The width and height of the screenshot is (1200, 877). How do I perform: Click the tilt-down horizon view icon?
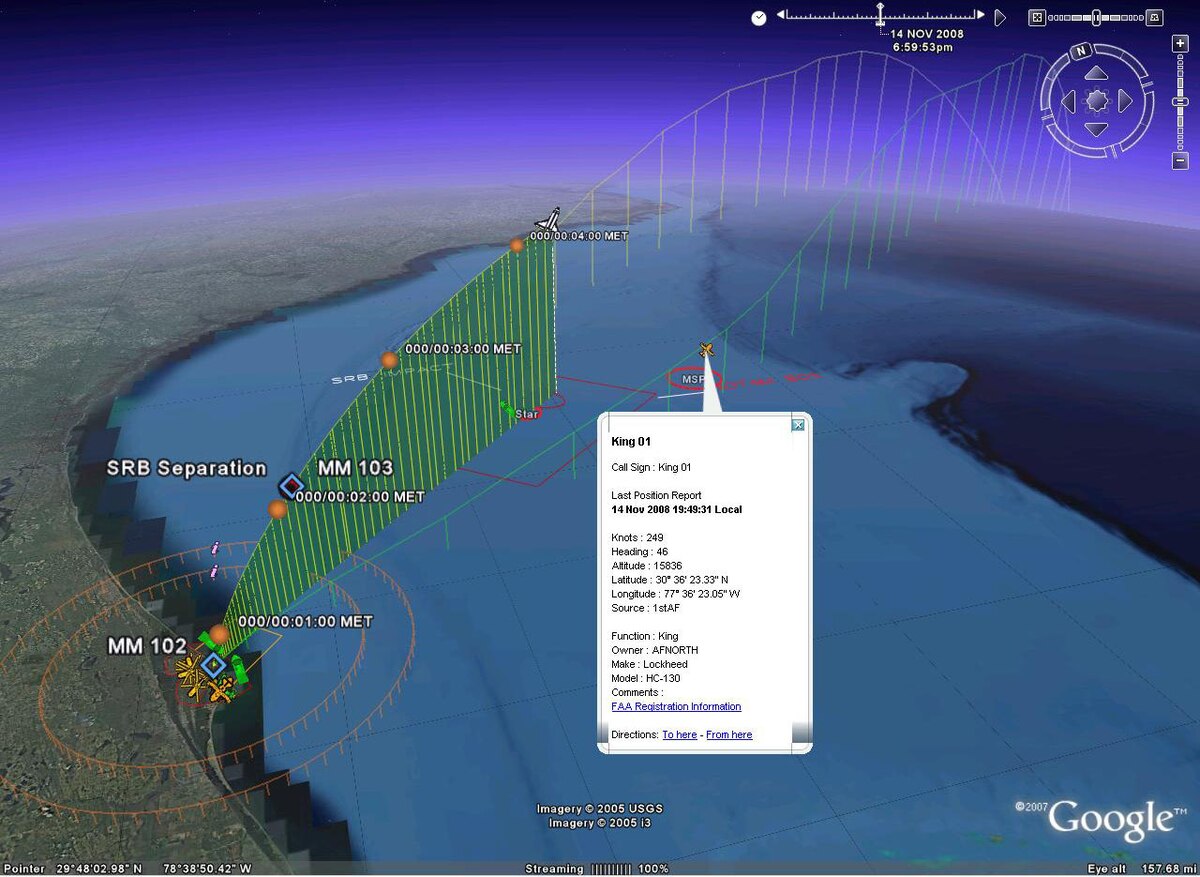click(1154, 17)
